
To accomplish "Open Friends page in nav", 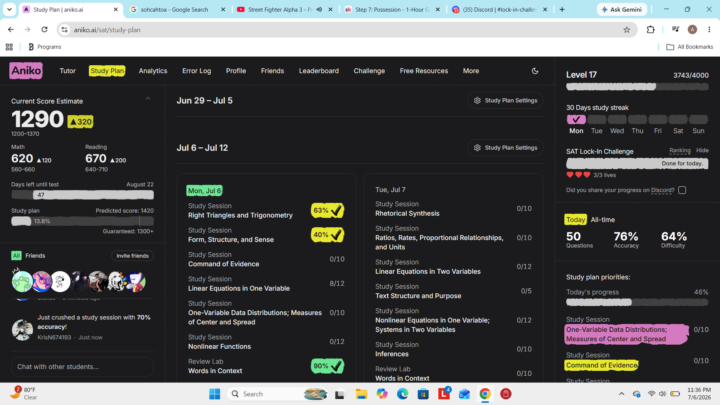I will coord(272,71).
